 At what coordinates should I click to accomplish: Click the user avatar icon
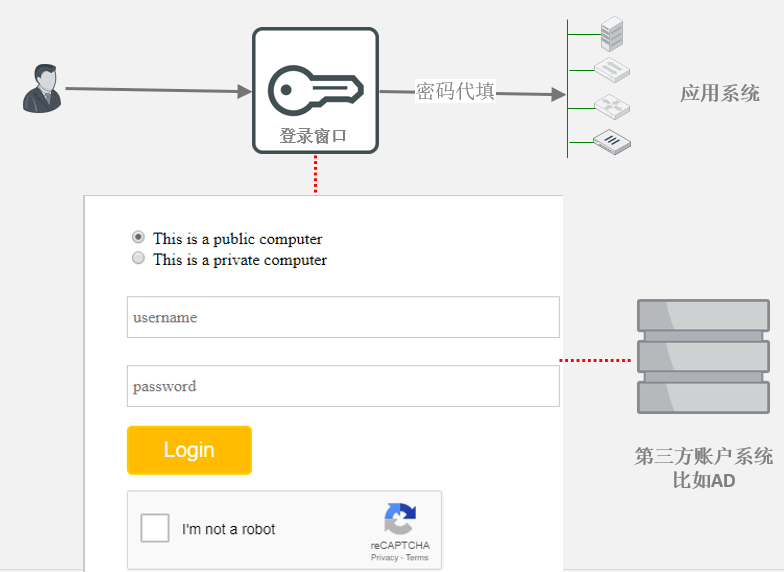click(x=42, y=88)
